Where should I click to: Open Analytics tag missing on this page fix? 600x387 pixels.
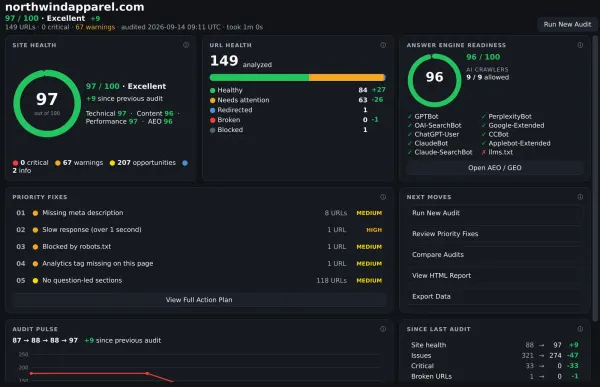(199, 263)
